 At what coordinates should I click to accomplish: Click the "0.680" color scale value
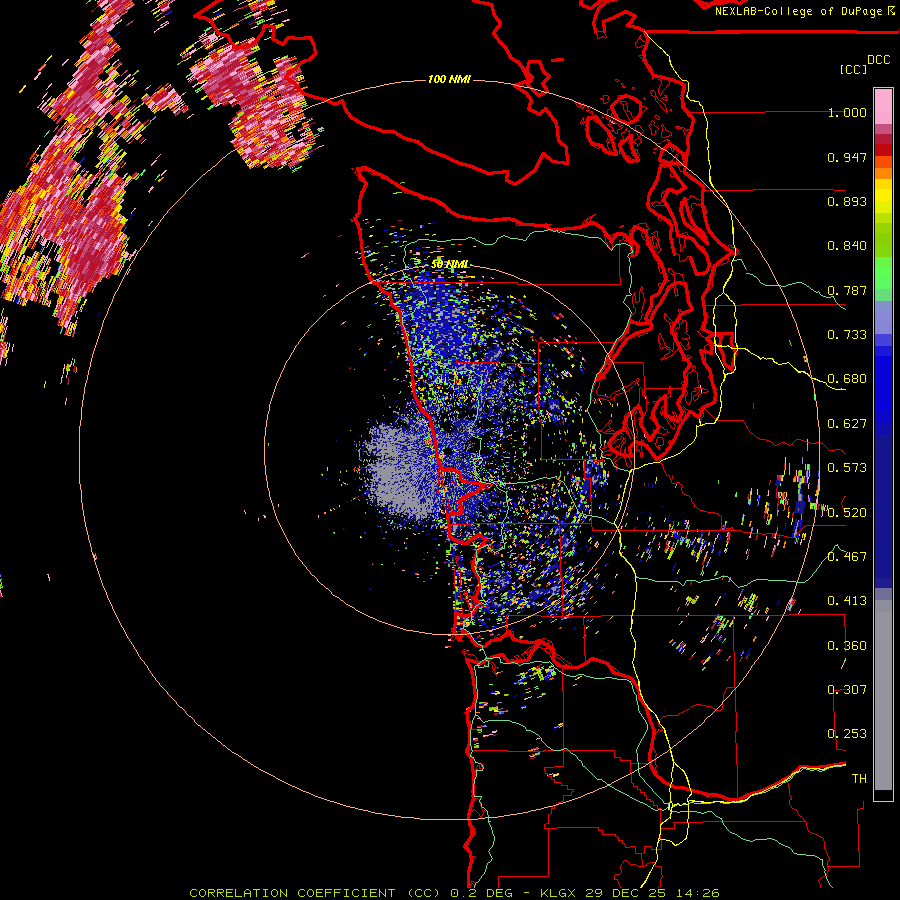point(847,379)
